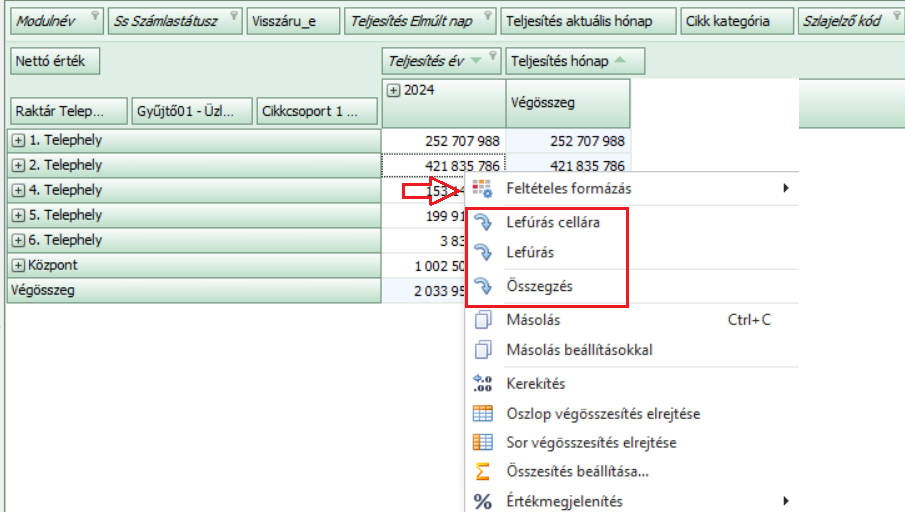
Task: Click the Oszlop végösszesítés elrejtése grid icon
Action: point(483,413)
